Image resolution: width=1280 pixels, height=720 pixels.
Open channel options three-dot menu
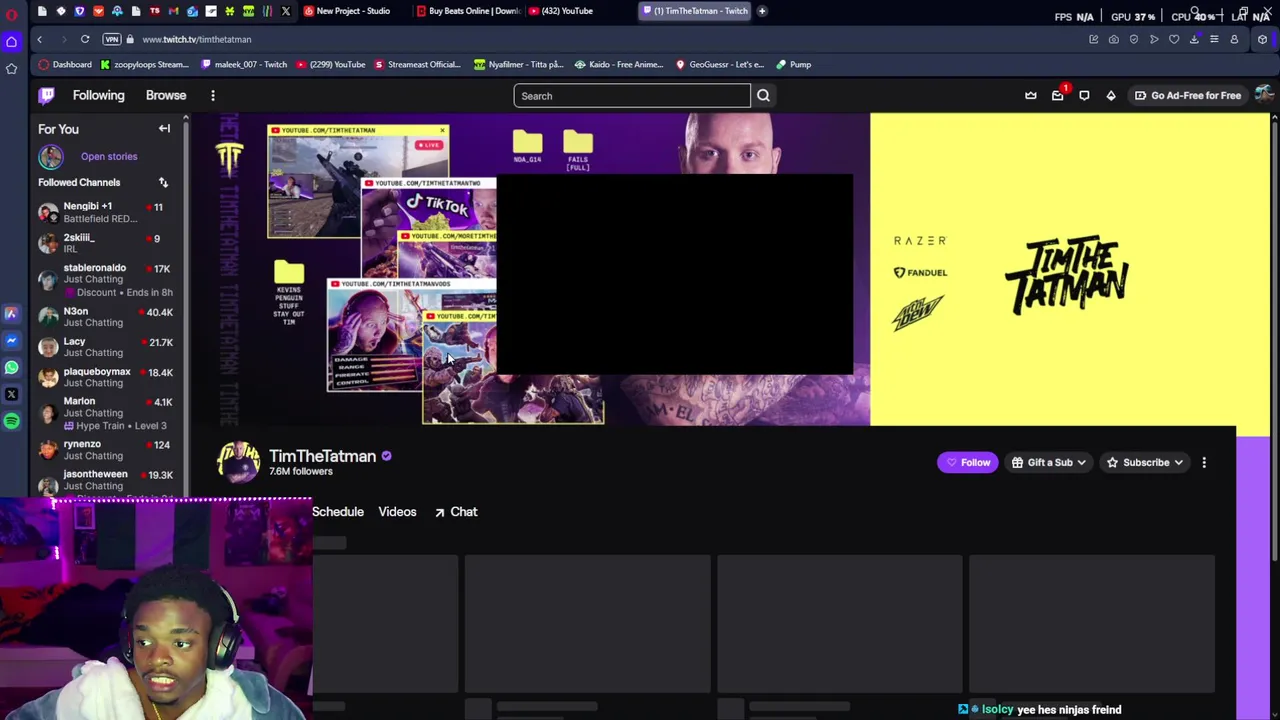[1204, 462]
